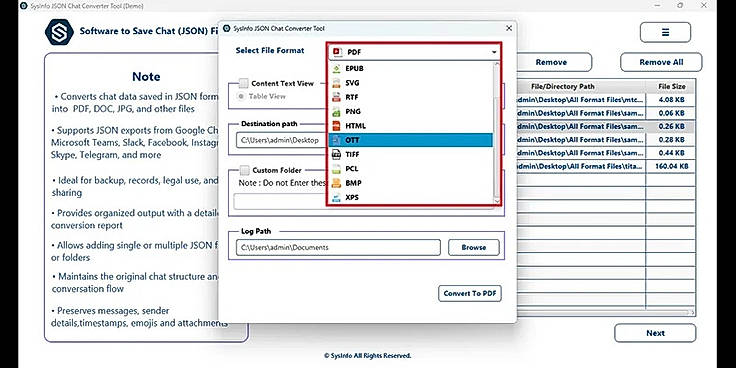Image resolution: width=736 pixels, height=368 pixels.
Task: Pick the BMP format icon
Action: [336, 183]
